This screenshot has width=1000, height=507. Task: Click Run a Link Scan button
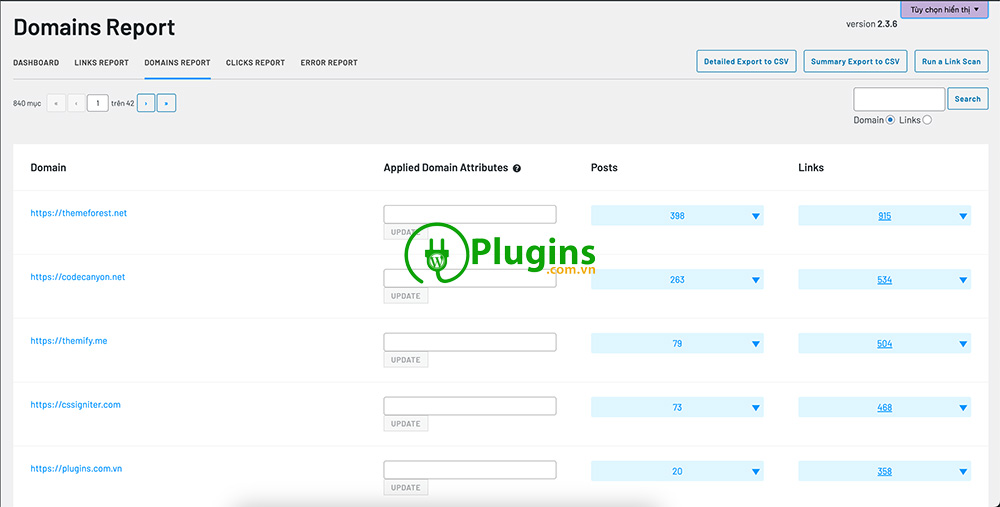(951, 62)
